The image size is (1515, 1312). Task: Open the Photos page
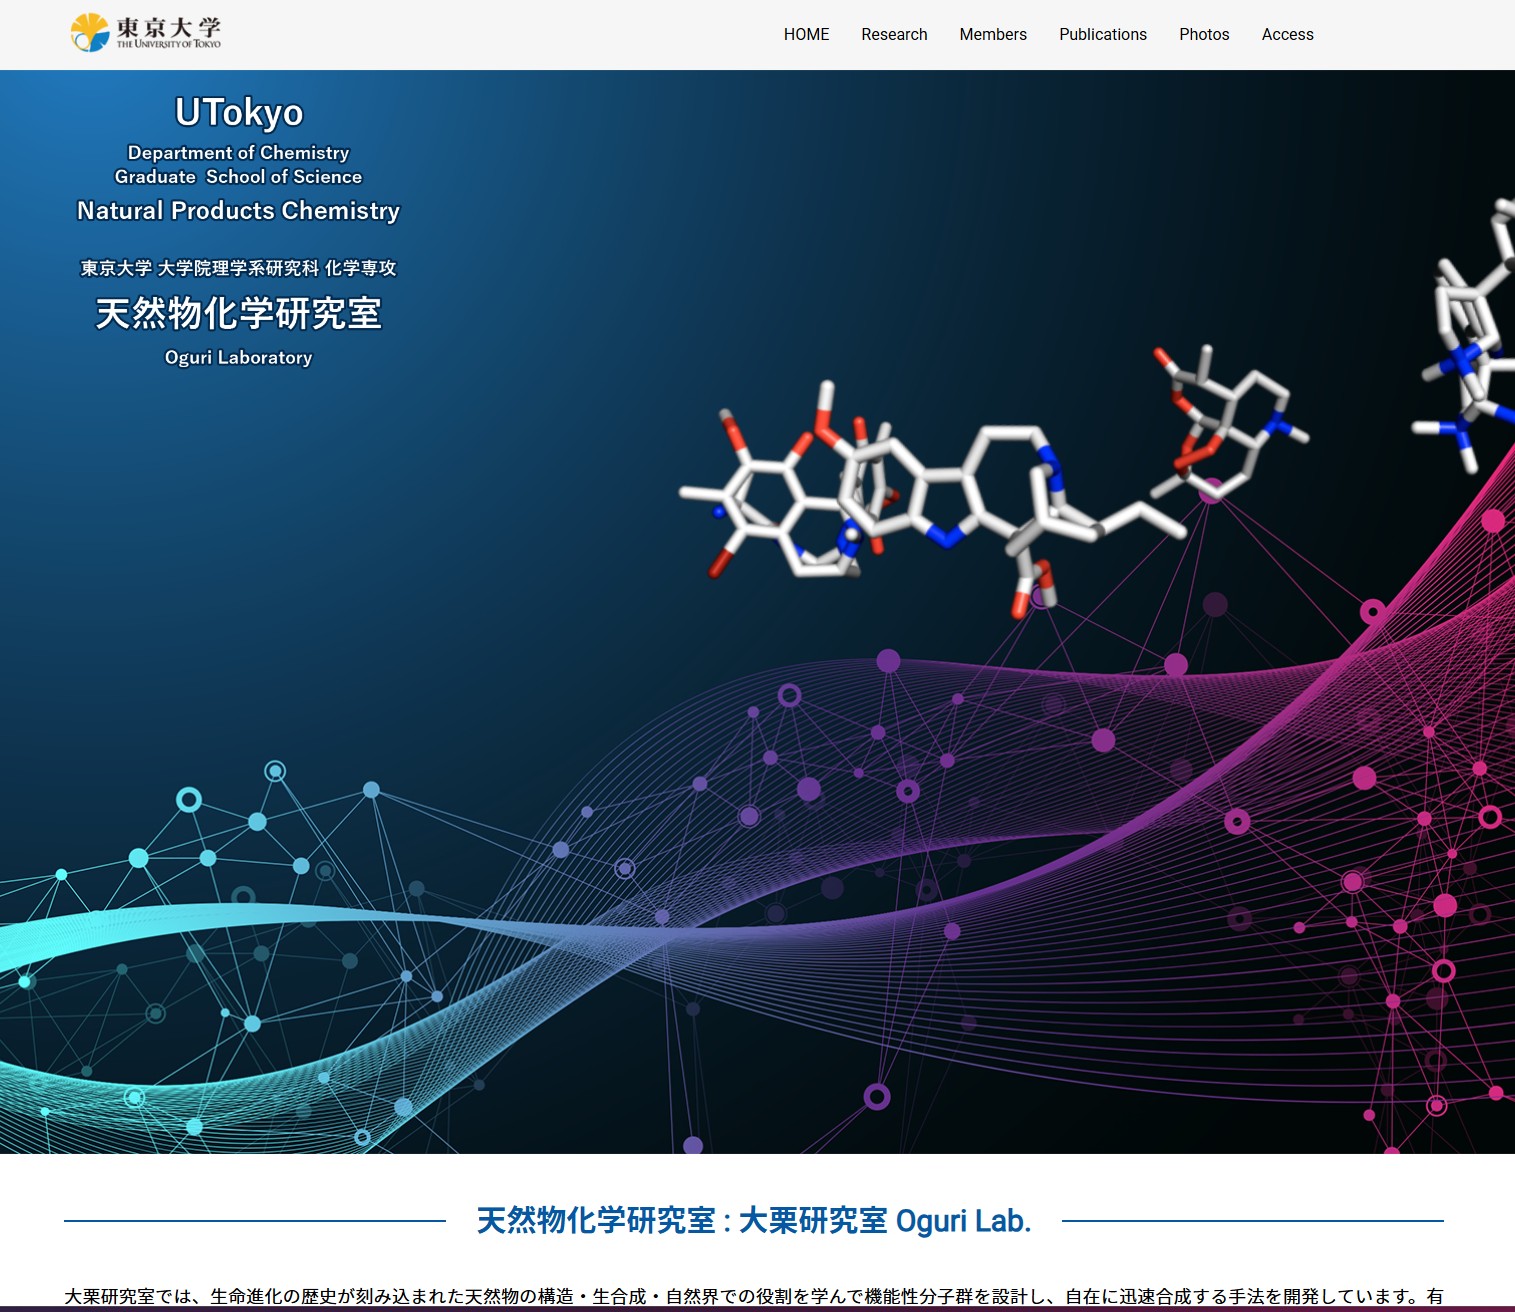click(x=1203, y=34)
